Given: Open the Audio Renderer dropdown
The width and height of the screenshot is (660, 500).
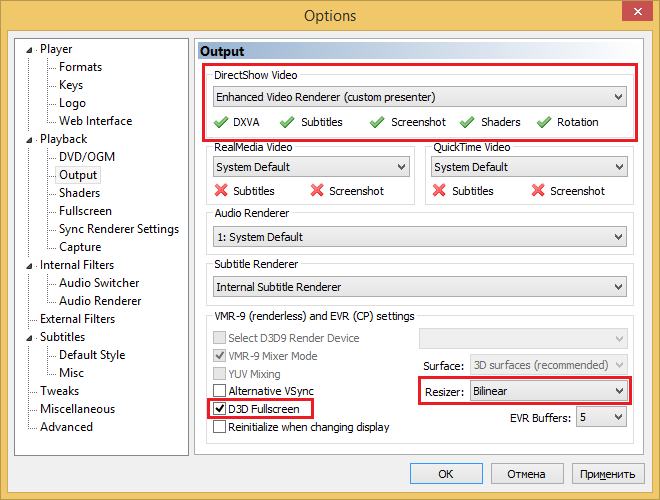Looking at the screenshot, I should 419,237.
